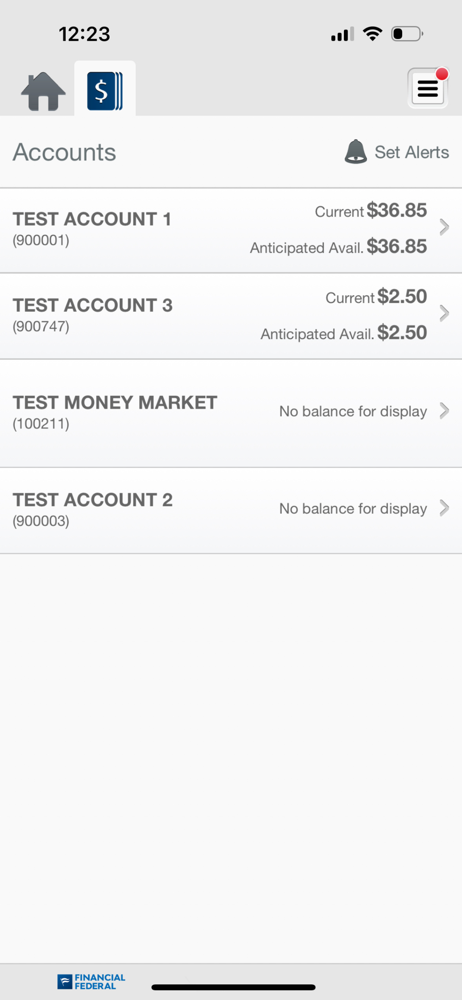The height and width of the screenshot is (1000, 462).
Task: Click the Accounts heading
Action: point(64,152)
